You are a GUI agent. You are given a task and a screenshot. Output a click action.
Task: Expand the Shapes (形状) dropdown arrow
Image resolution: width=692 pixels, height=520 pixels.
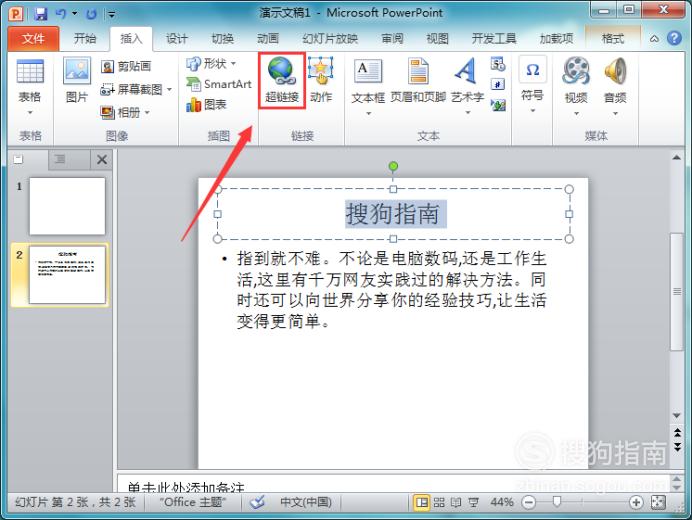pyautogui.click(x=233, y=64)
